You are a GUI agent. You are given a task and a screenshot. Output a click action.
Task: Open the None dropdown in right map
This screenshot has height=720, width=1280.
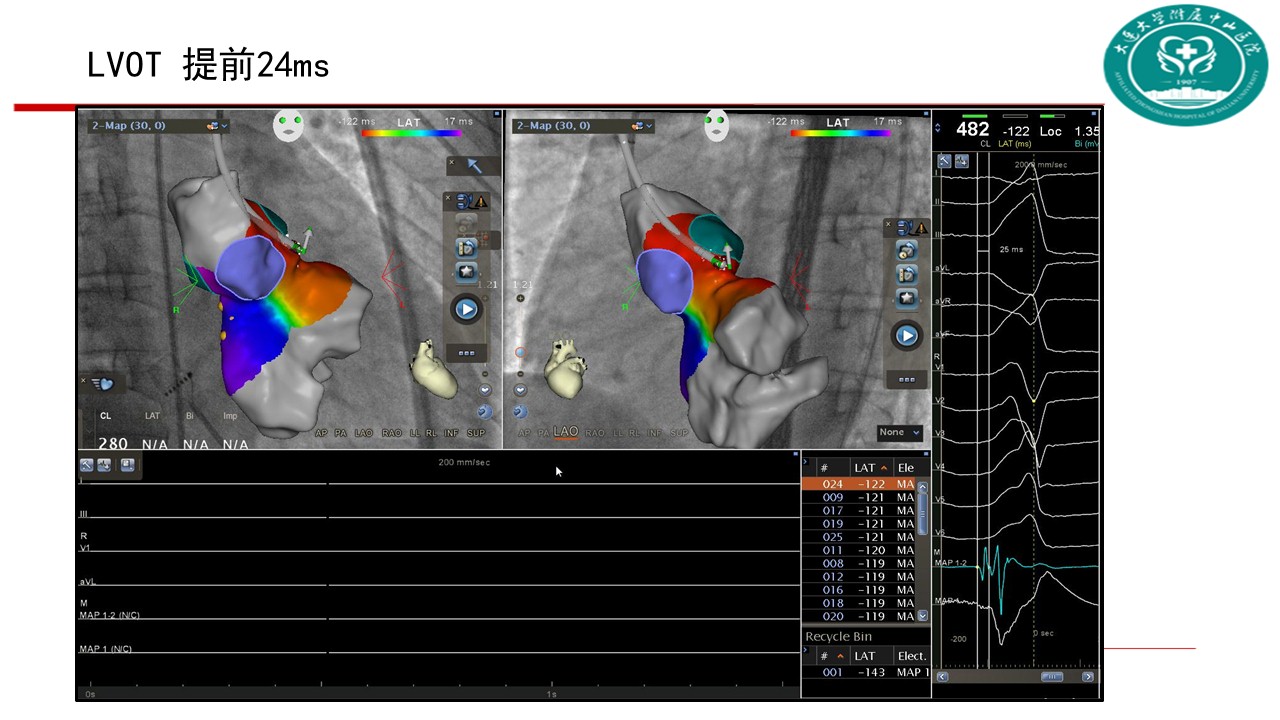pos(900,432)
